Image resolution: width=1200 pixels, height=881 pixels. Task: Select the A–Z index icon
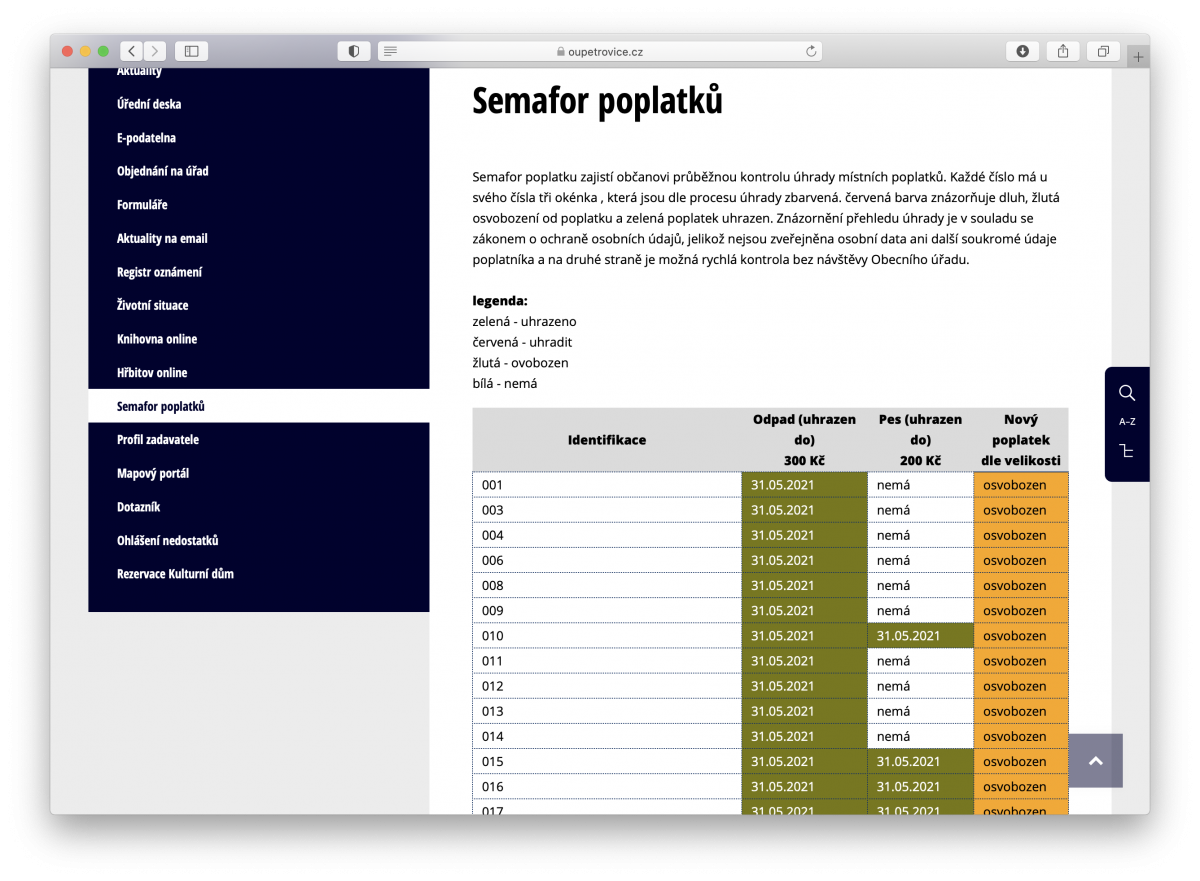coord(1127,421)
